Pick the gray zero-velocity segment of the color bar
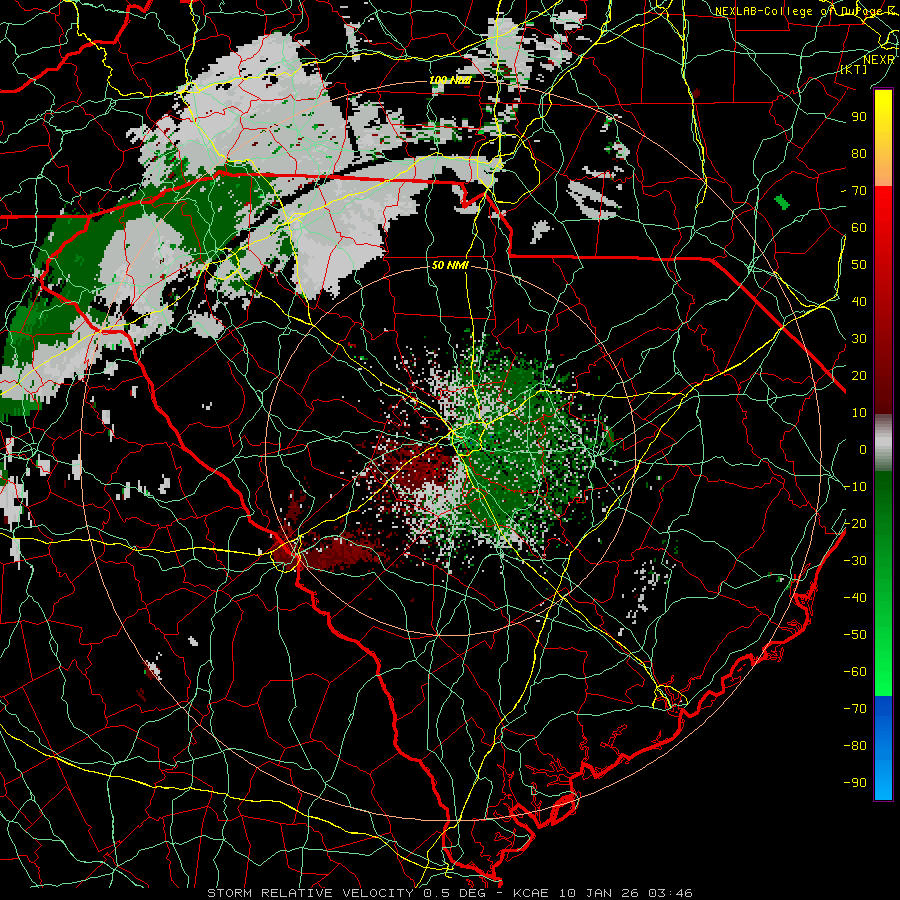This screenshot has width=900, height=900. [x=883, y=443]
